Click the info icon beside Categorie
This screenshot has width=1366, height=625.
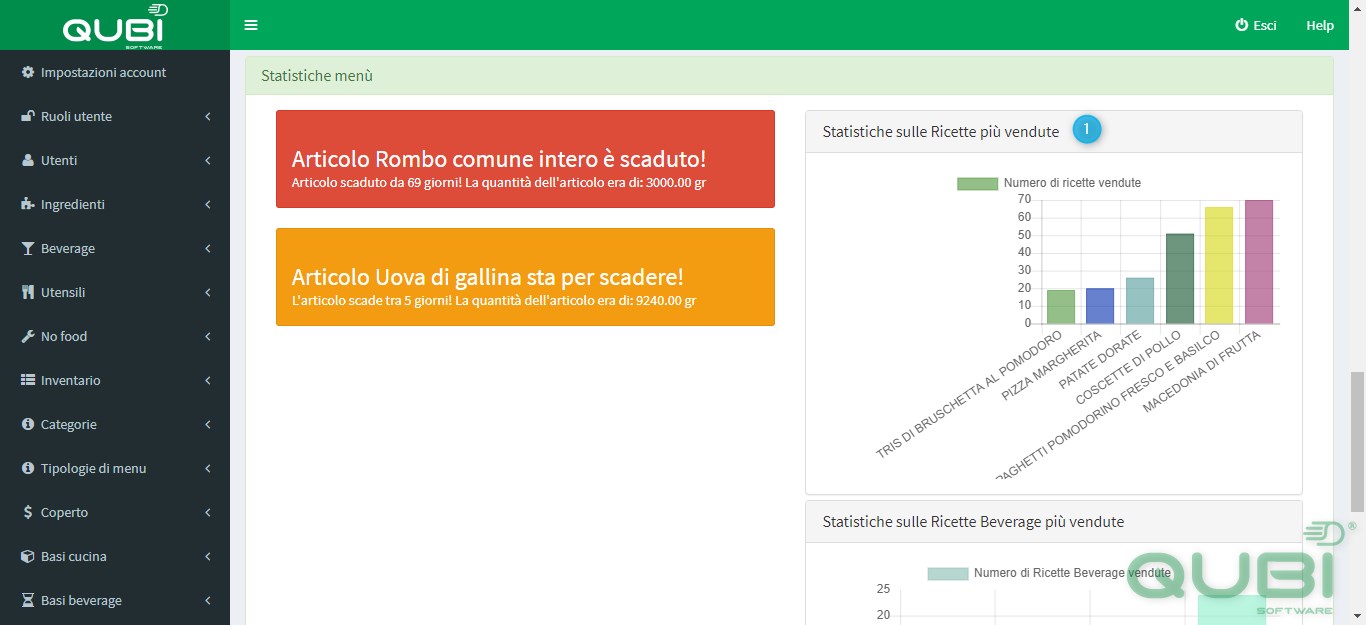click(x=28, y=425)
